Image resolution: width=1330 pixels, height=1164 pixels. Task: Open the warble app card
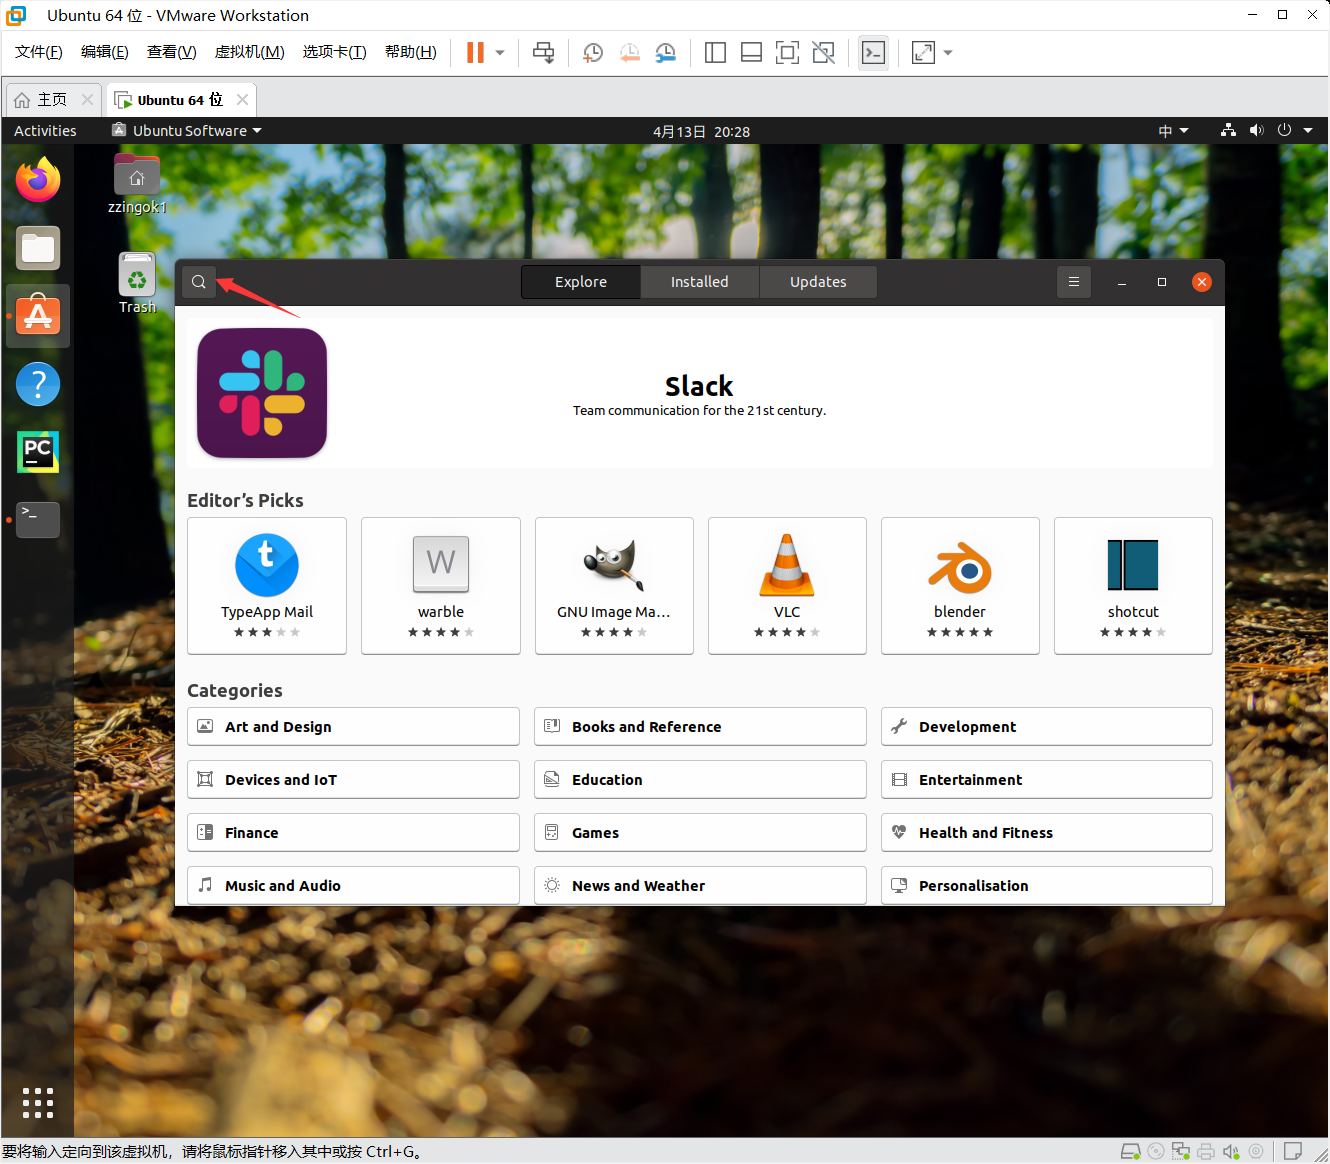(x=441, y=586)
